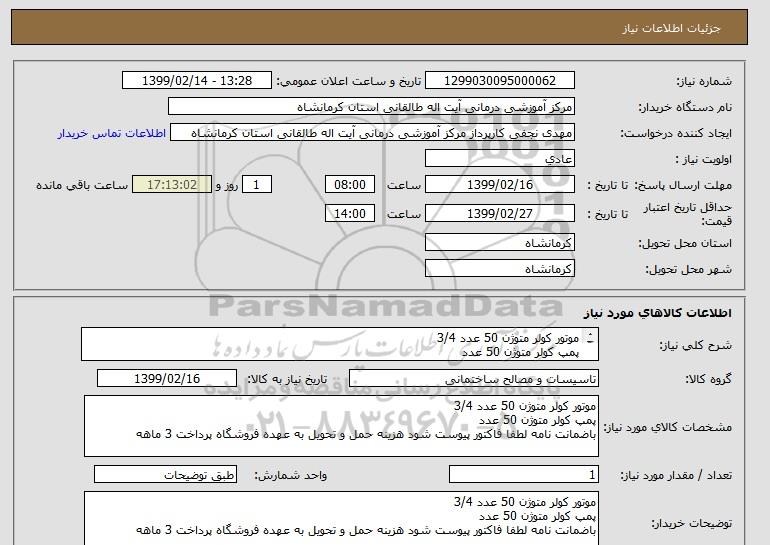Click the remaining time countdown 17:13:02

click(172, 185)
